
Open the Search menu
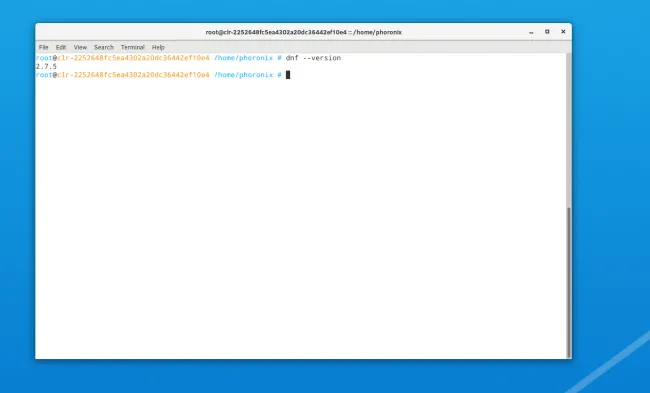tap(104, 47)
